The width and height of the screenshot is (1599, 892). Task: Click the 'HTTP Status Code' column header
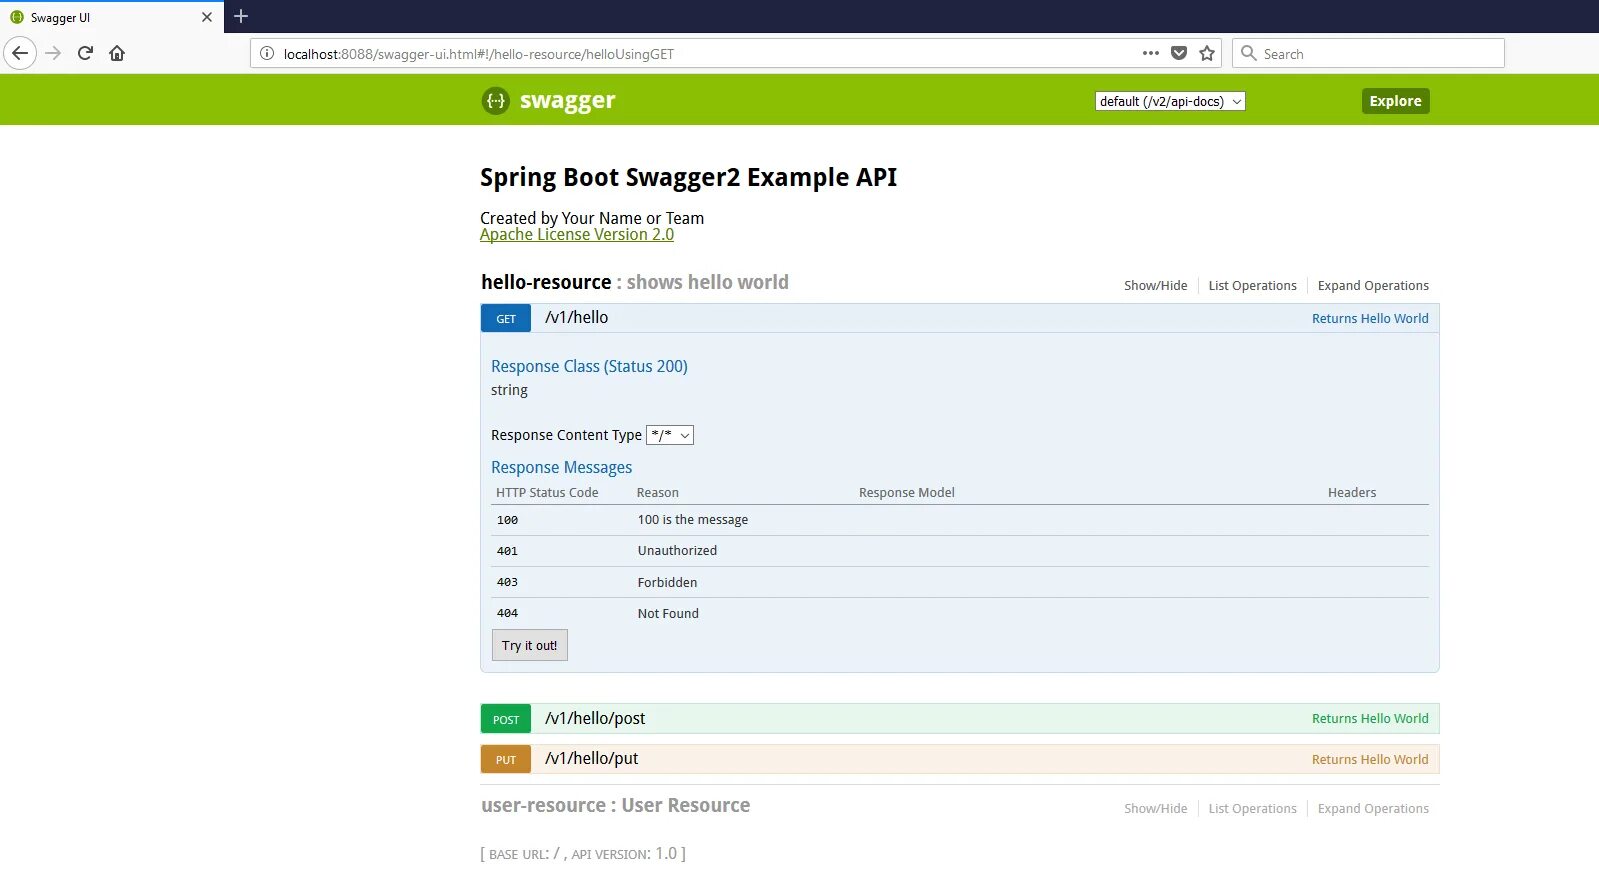(x=547, y=492)
